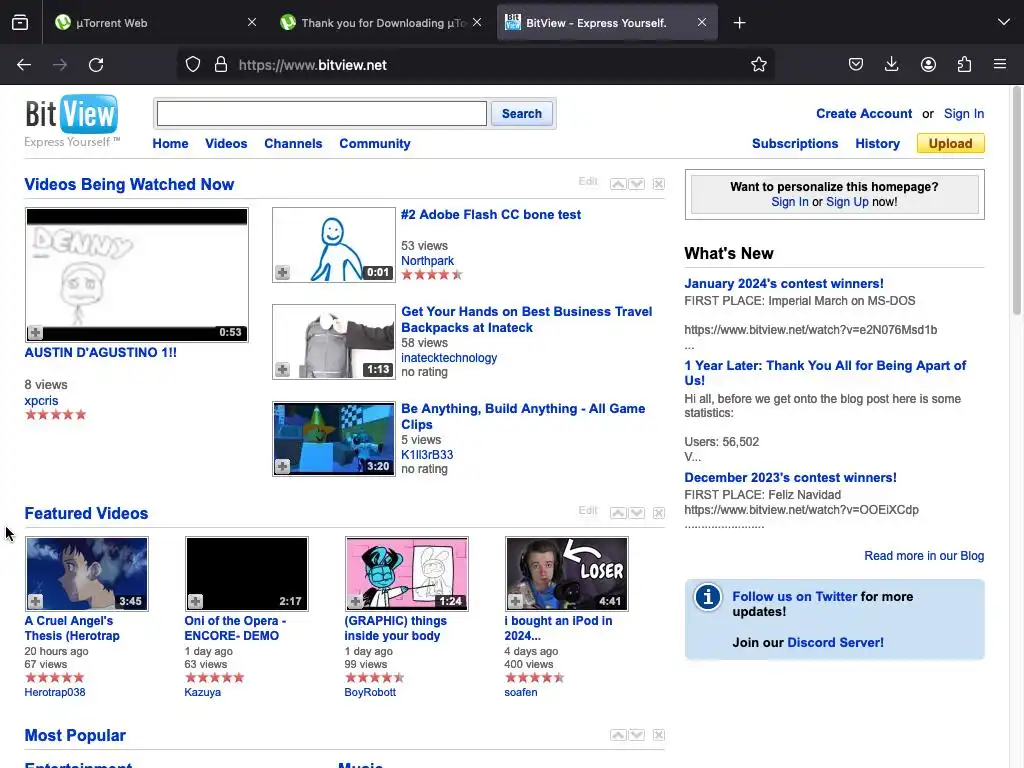Open the GRAPHIC things inside your body thumbnail
Image resolution: width=1024 pixels, height=768 pixels.
406,574
